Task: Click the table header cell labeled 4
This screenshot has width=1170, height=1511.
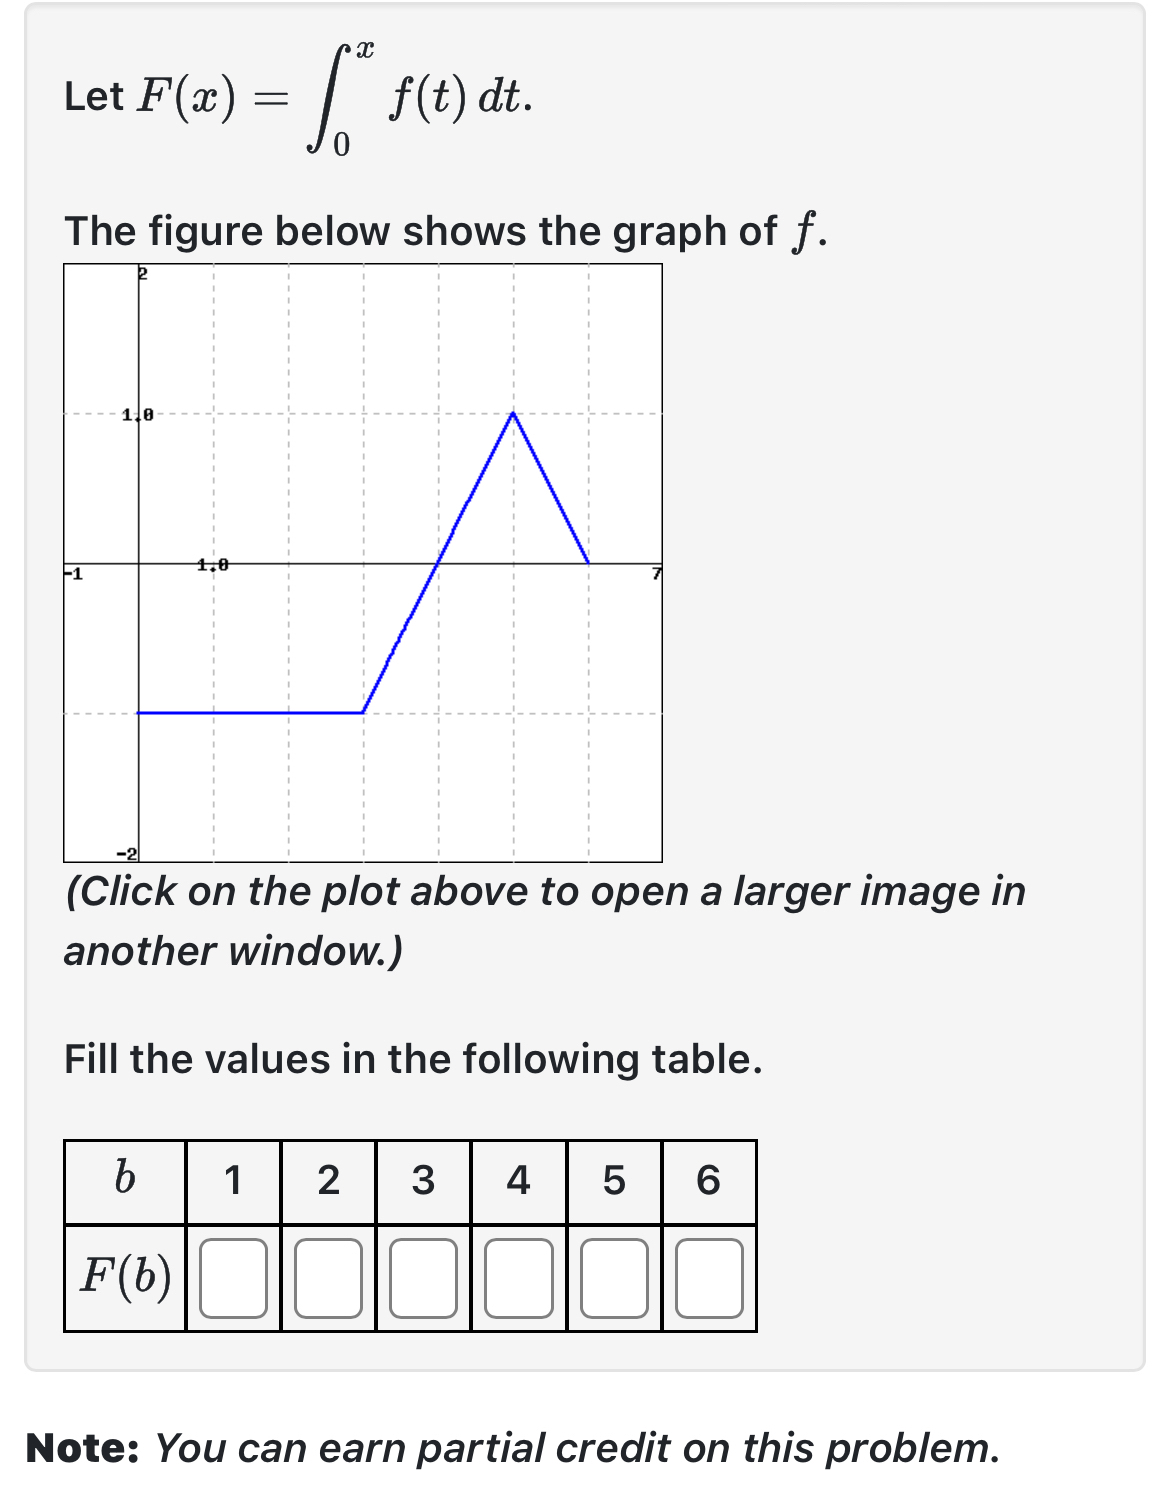Action: point(518,1181)
